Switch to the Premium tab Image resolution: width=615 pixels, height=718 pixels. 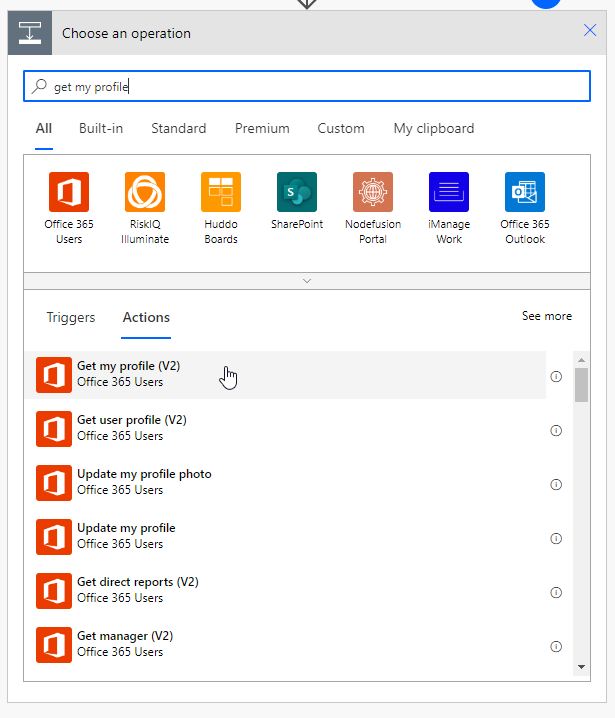tap(262, 129)
